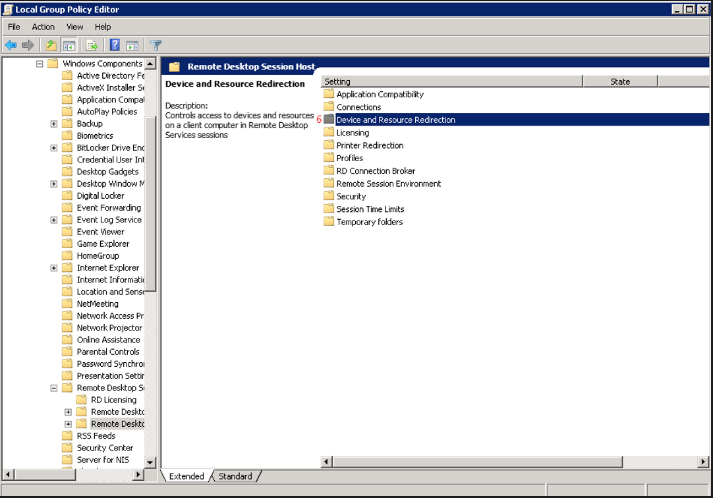Open the File menu
713x498 pixels.
14,27
